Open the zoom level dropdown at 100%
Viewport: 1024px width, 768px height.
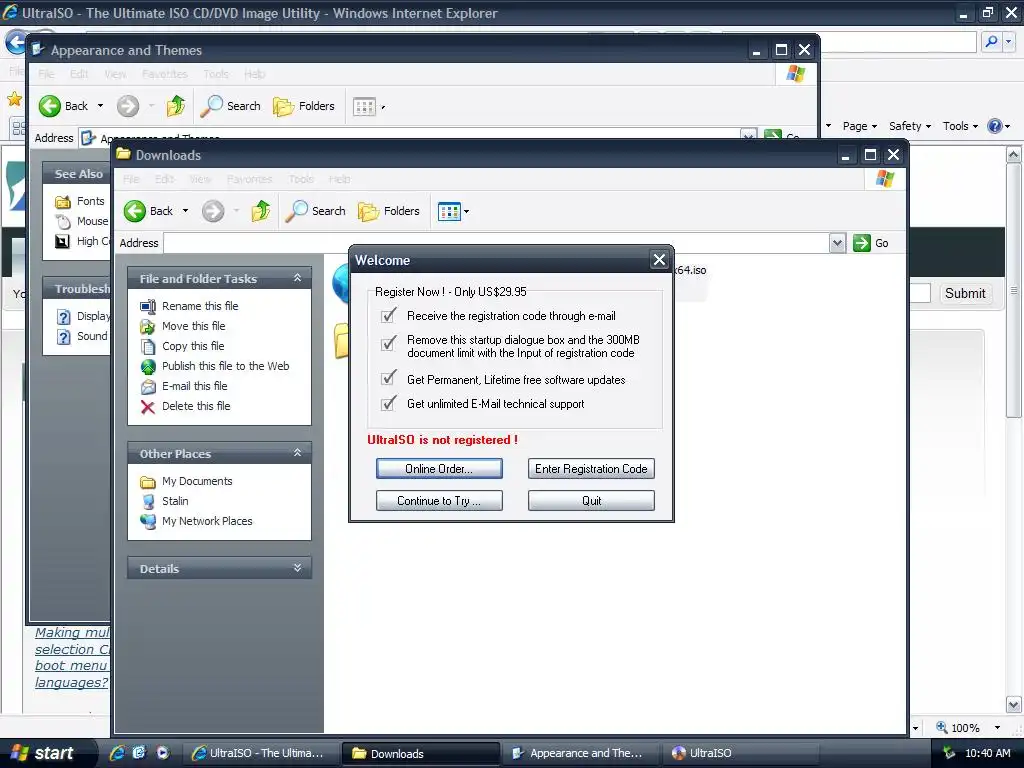point(997,728)
